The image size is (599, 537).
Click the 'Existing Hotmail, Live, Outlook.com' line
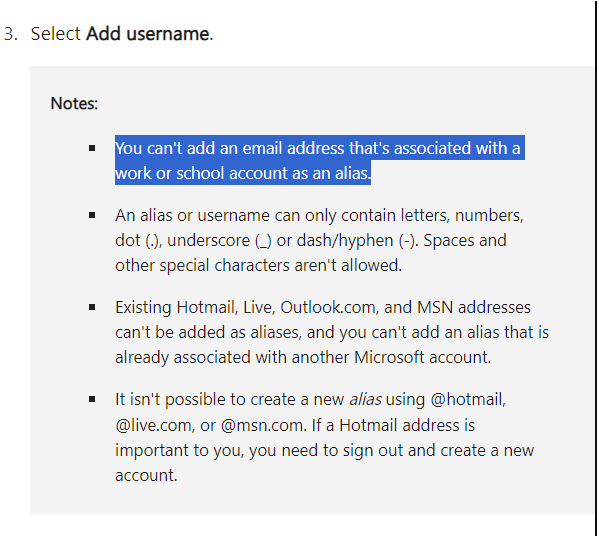pos(323,307)
